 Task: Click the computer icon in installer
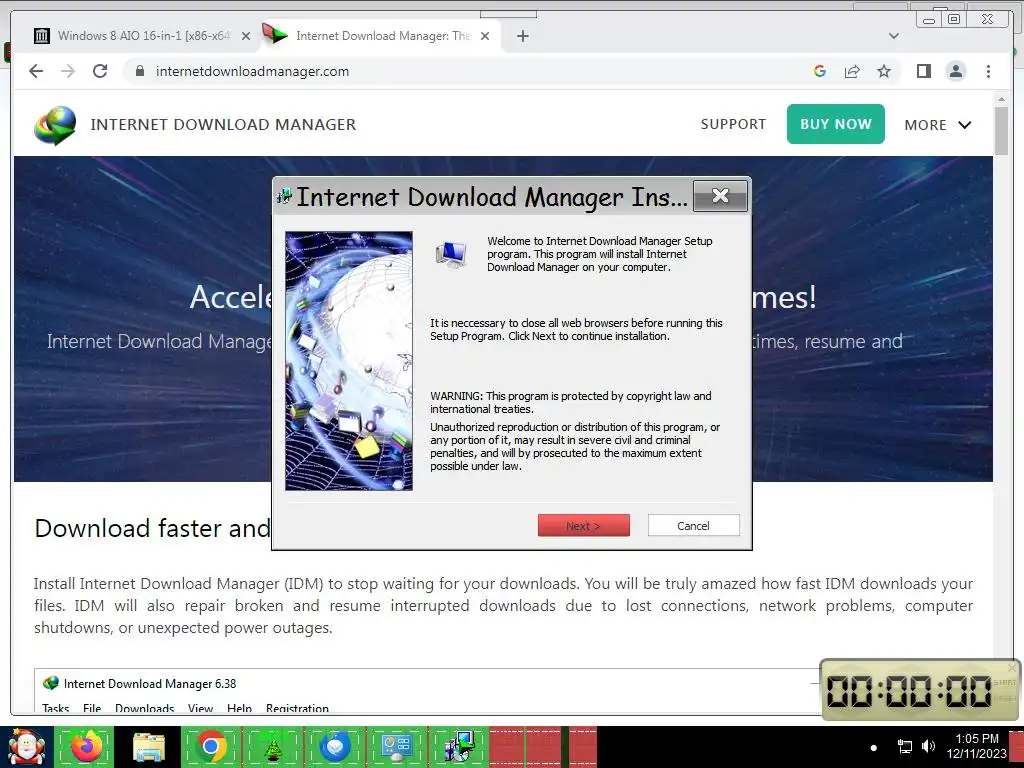pyautogui.click(x=451, y=254)
